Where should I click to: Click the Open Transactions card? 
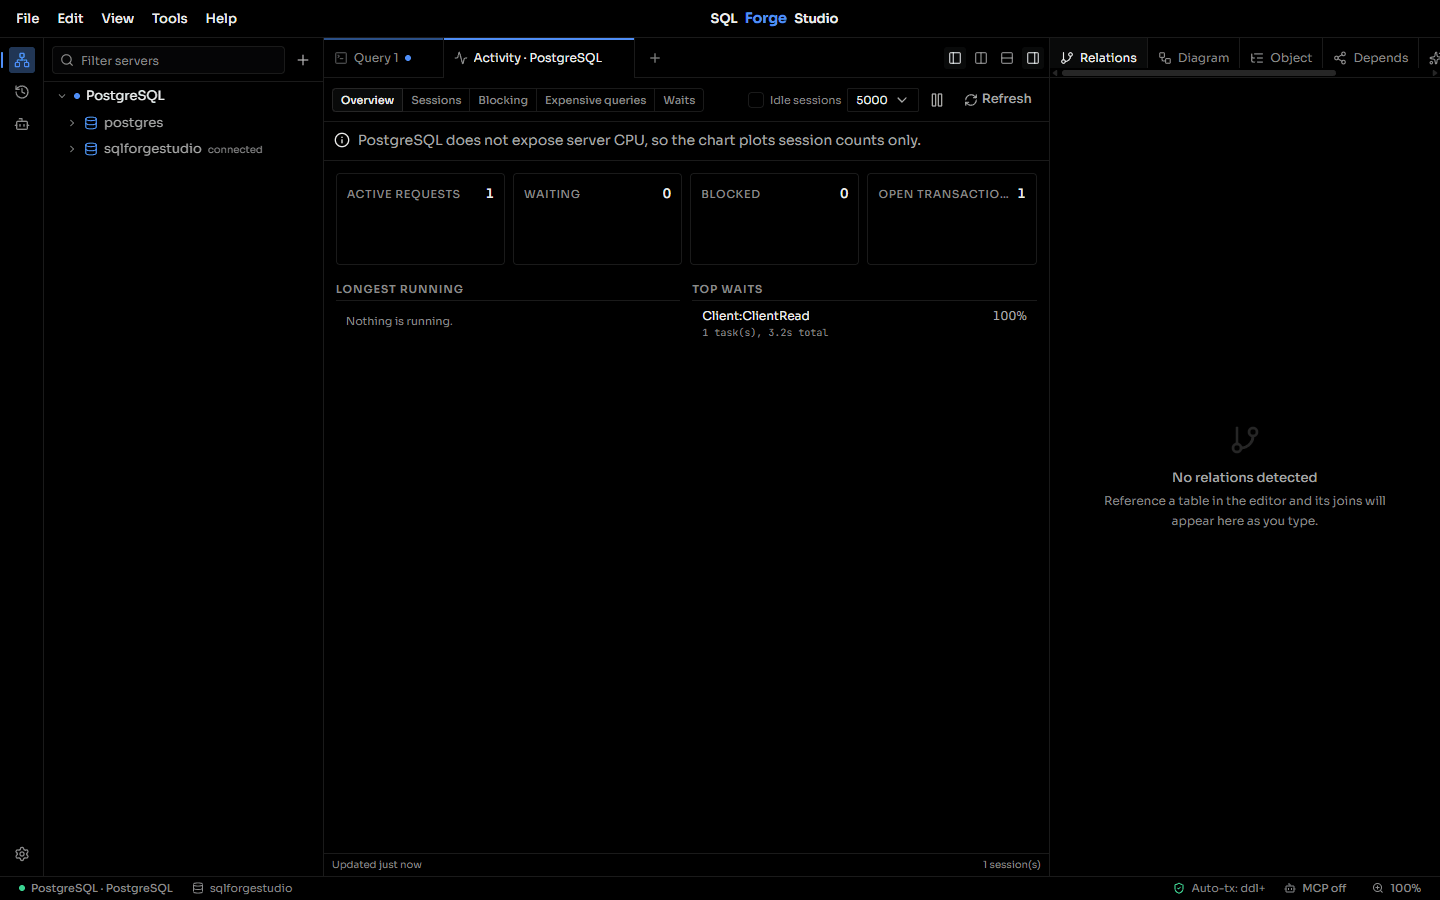(952, 219)
